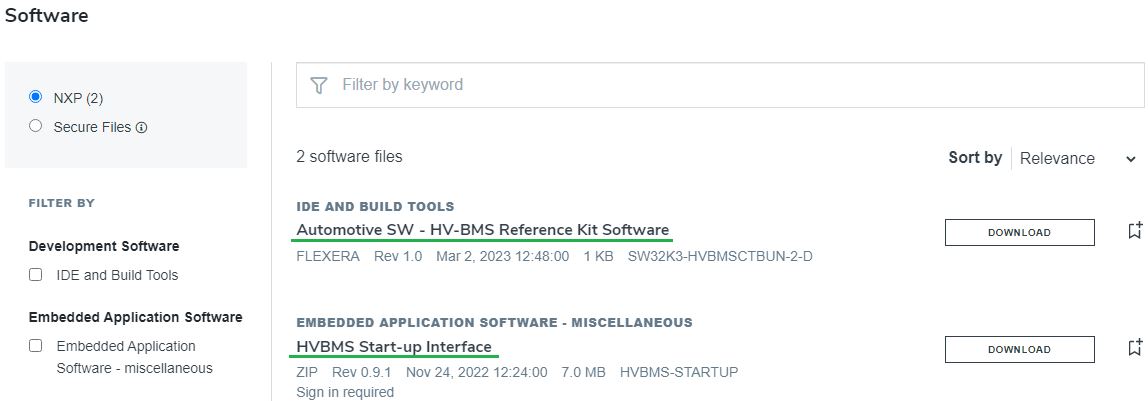Viewport: 1148px width, 401px height.
Task: Click the Development Software filter heading
Action: (x=104, y=246)
